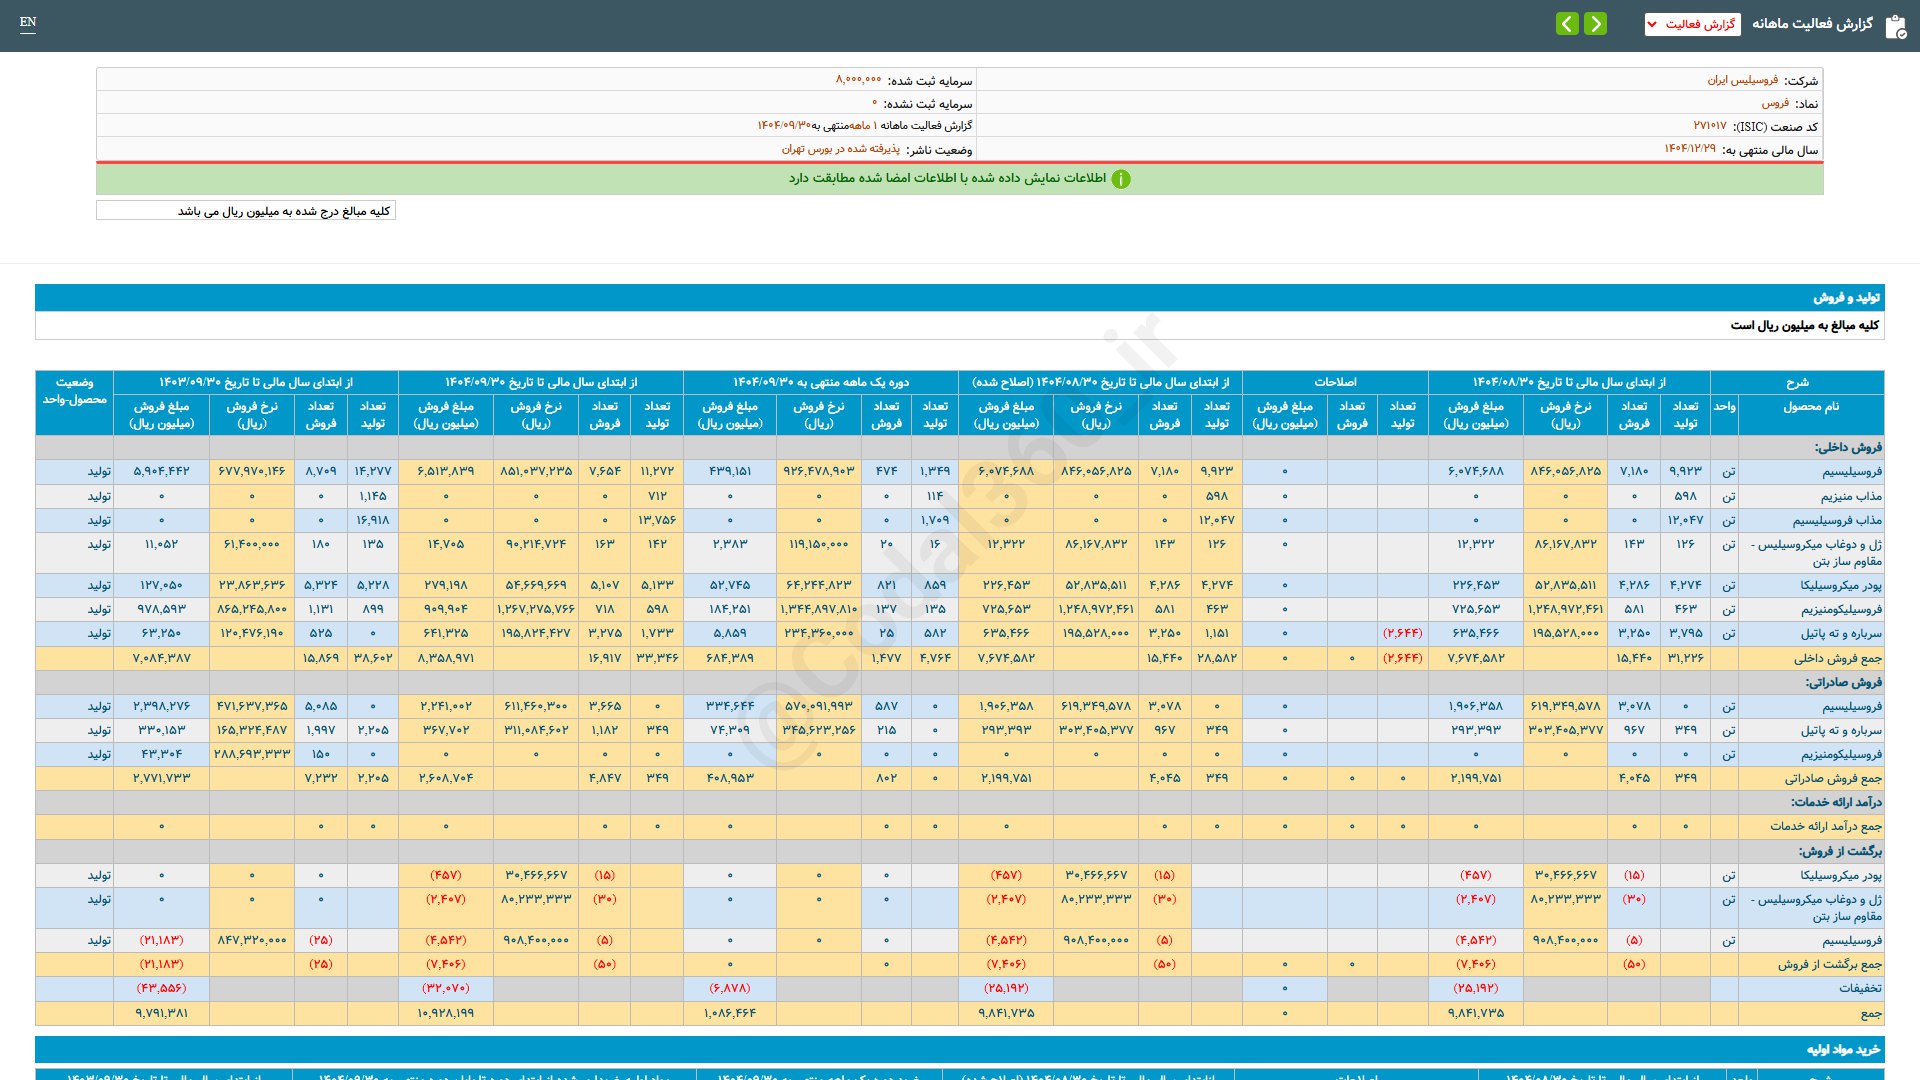Viewport: 1920px width, 1080px height.
Task: Click the green info icon in banner
Action: [x=1121, y=179]
